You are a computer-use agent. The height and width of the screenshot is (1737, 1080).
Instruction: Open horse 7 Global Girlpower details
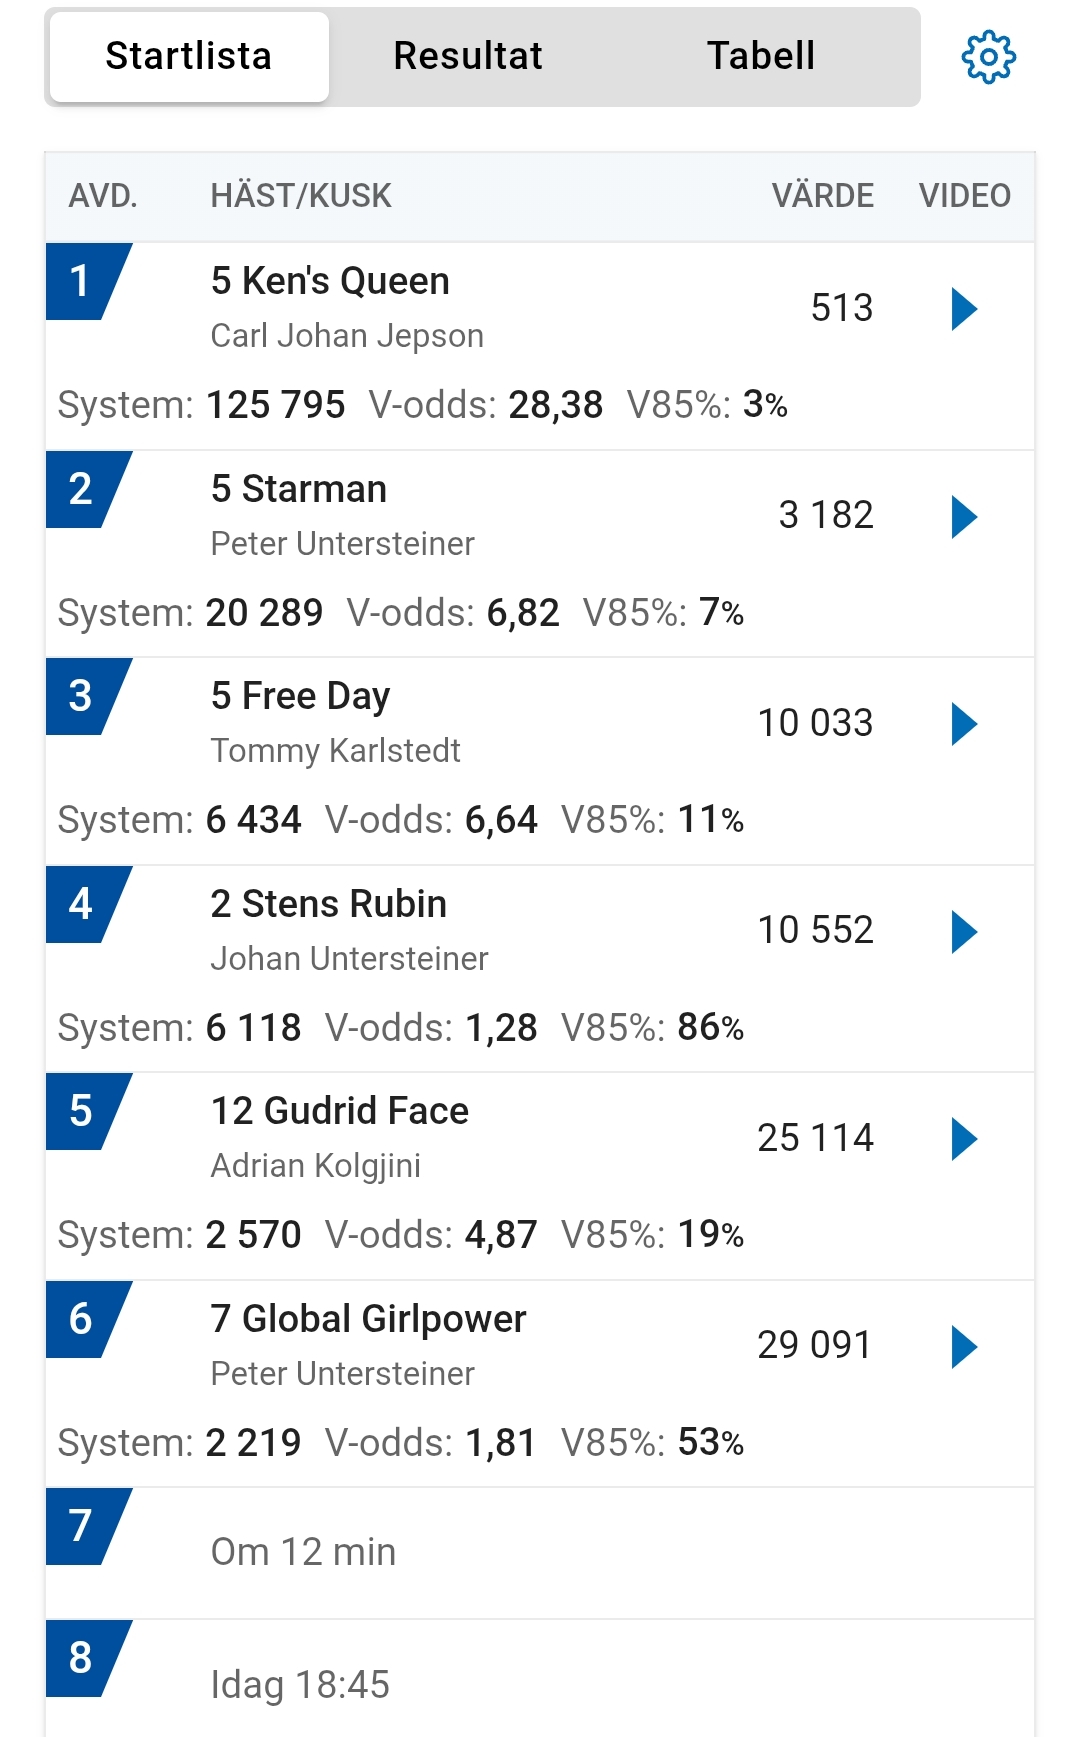[x=368, y=1319]
